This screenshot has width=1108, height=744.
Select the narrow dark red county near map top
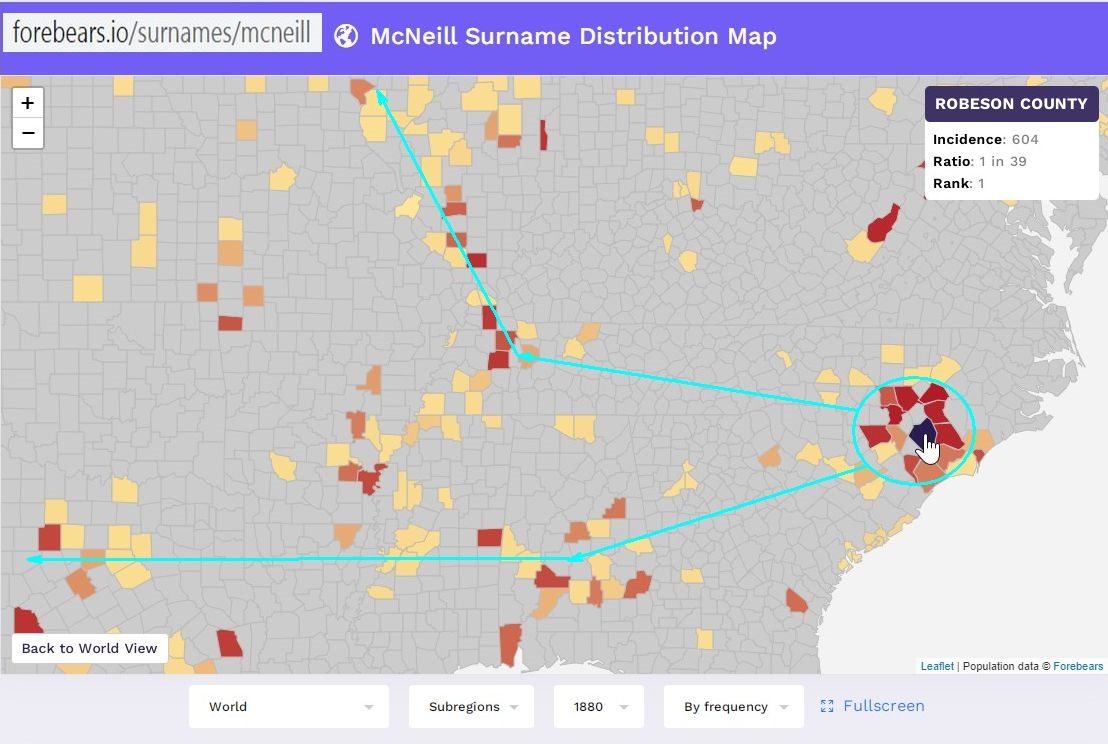pyautogui.click(x=543, y=135)
